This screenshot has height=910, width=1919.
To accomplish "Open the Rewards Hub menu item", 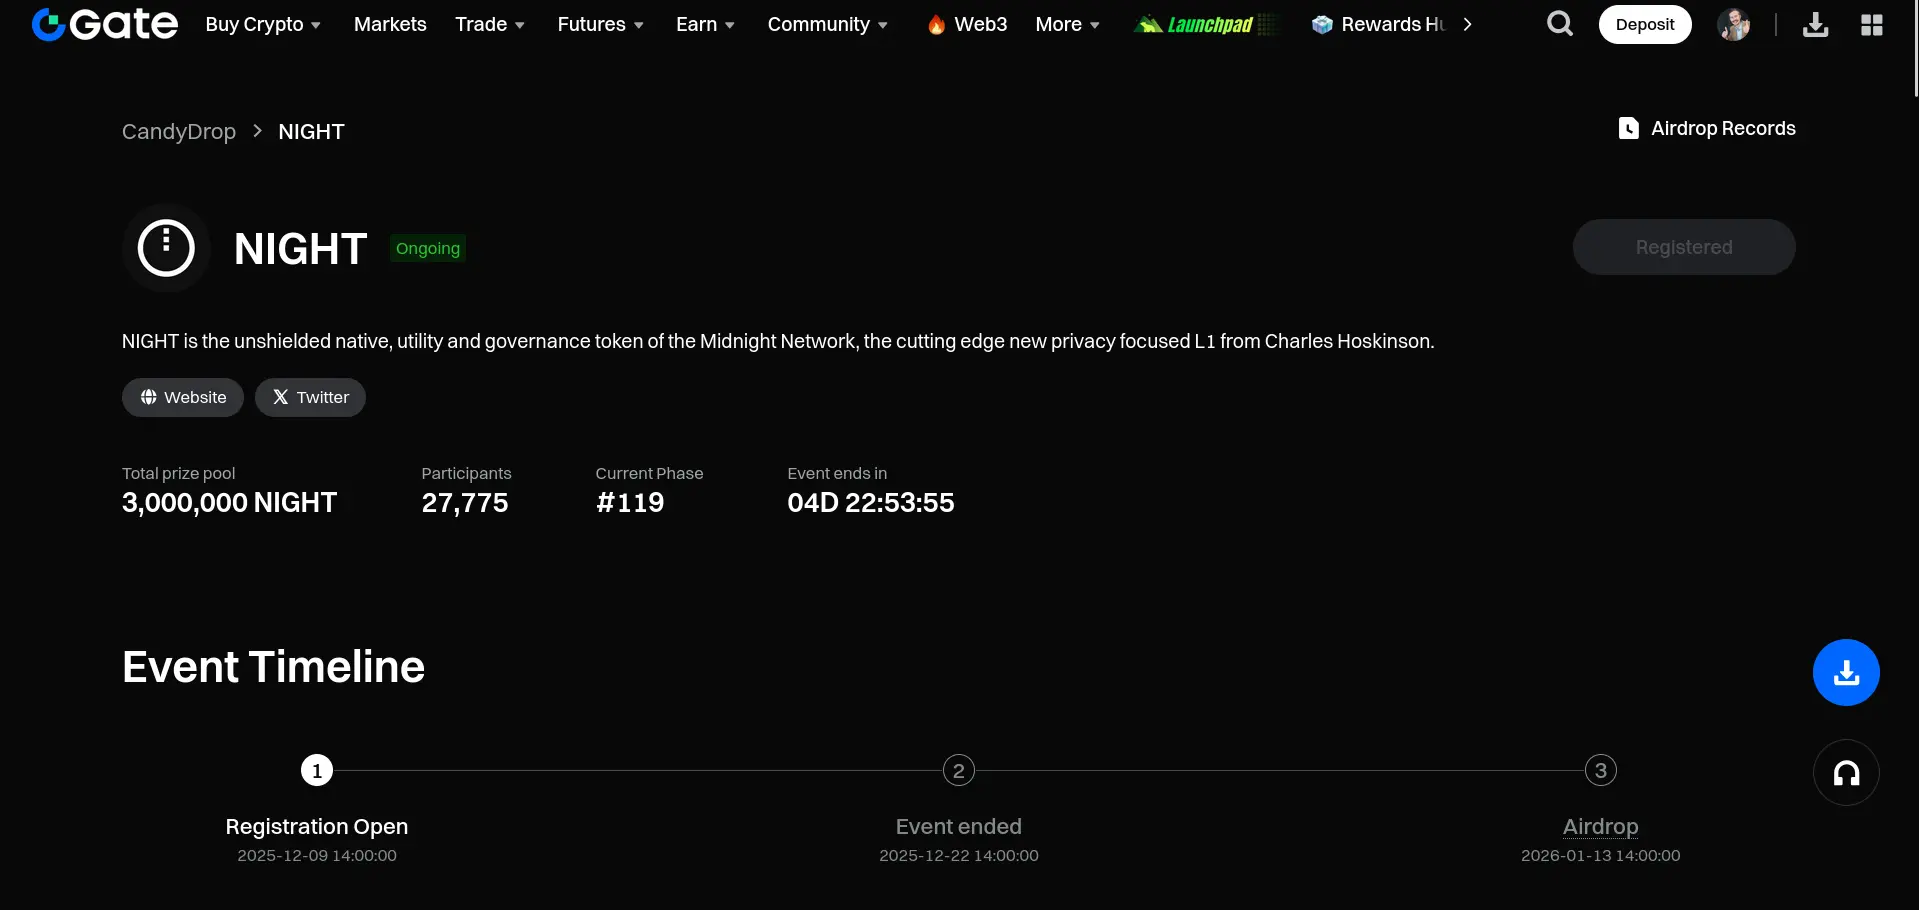I will pyautogui.click(x=1379, y=24).
